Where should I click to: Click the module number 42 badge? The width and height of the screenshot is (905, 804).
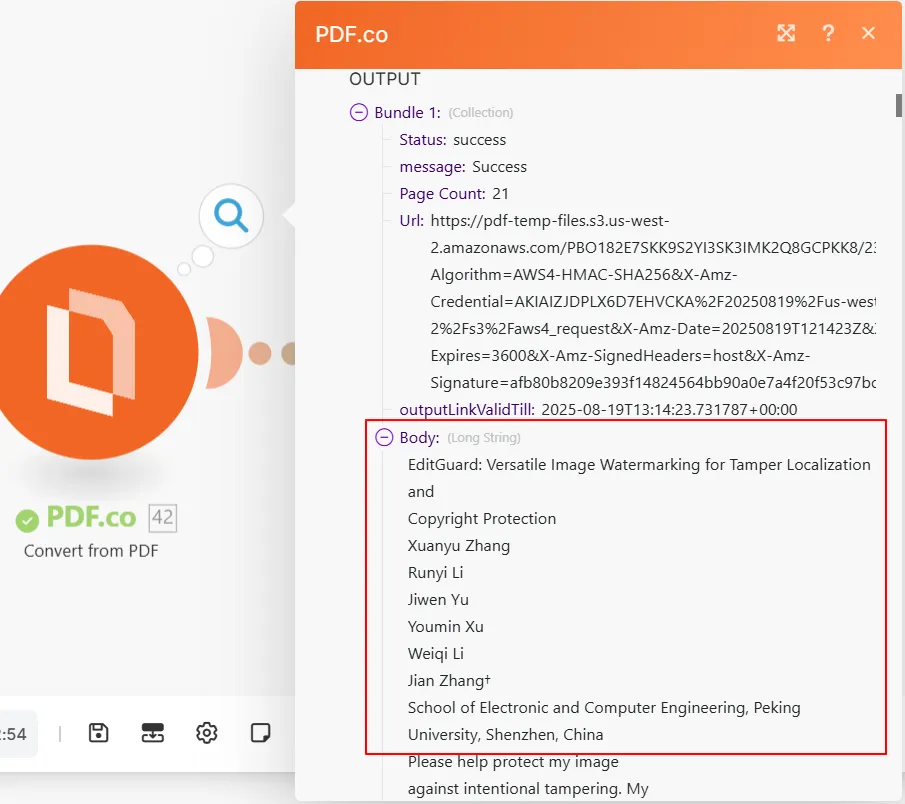click(163, 518)
